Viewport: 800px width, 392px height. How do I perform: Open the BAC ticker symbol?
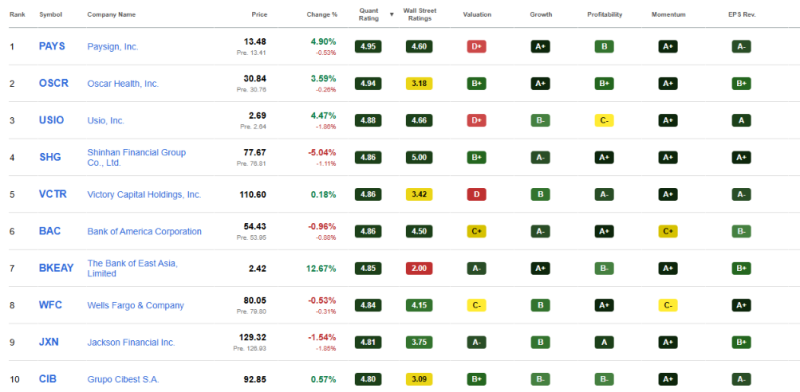pos(50,231)
